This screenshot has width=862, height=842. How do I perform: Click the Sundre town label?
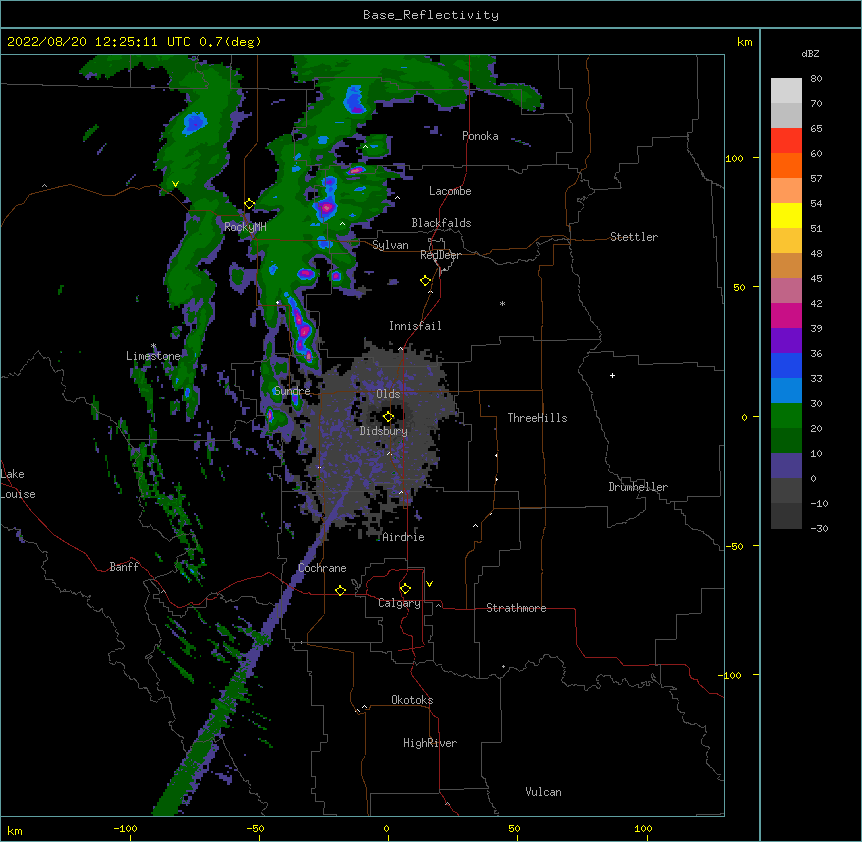point(292,391)
